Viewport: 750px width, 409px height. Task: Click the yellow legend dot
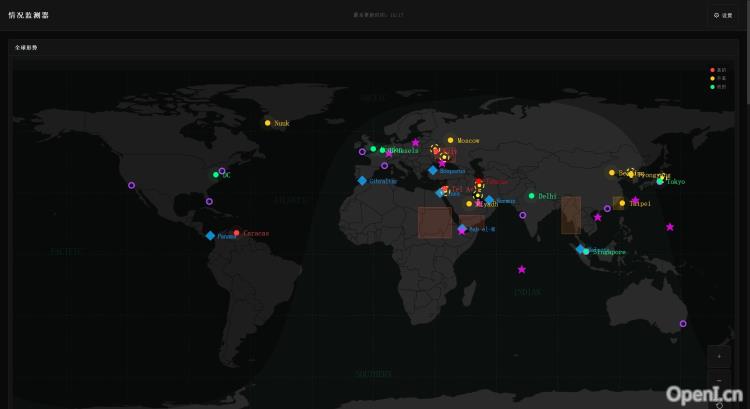tap(712, 78)
